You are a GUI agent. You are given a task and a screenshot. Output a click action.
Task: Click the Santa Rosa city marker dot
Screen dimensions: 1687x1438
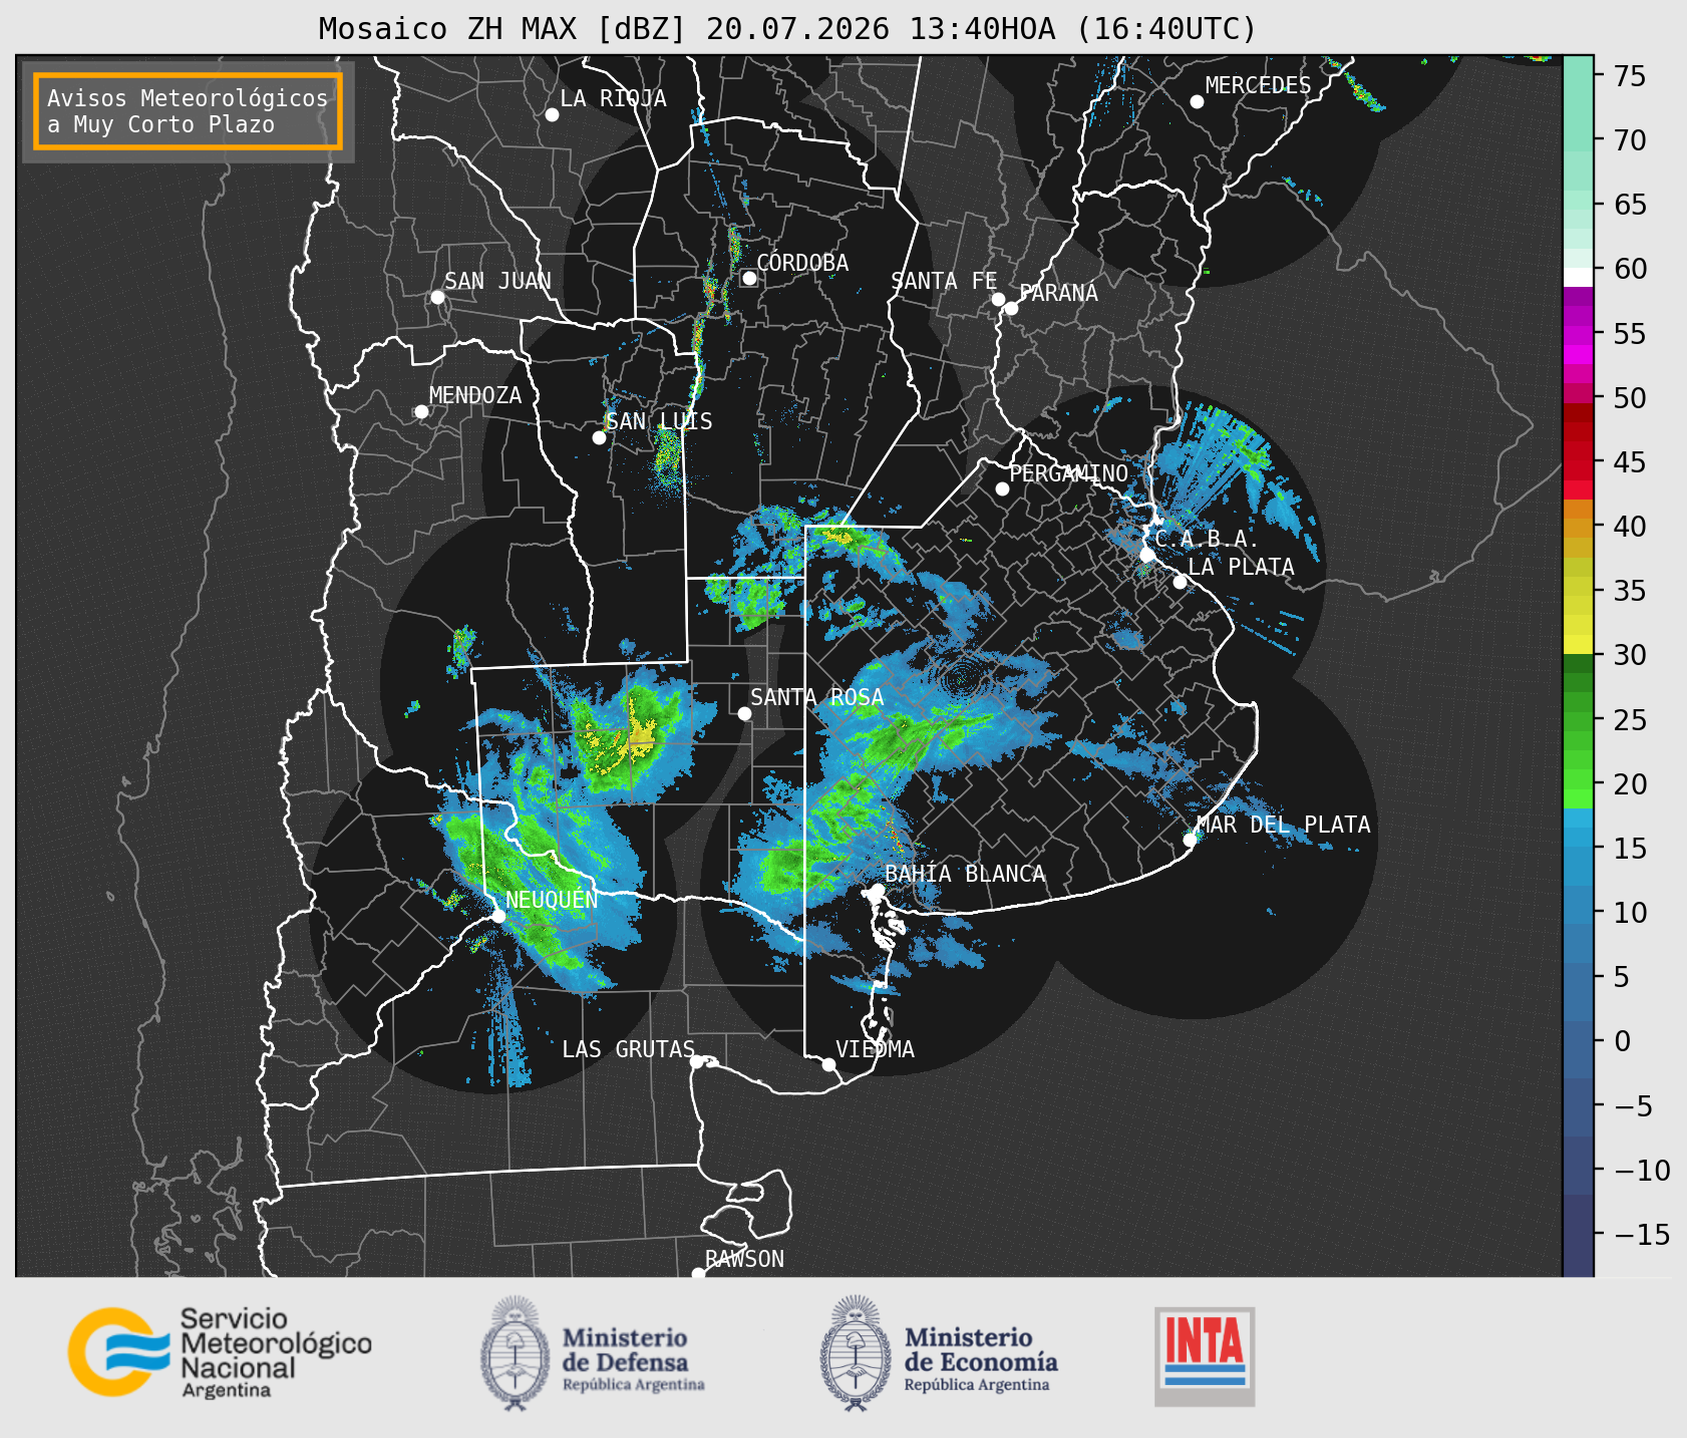point(744,713)
